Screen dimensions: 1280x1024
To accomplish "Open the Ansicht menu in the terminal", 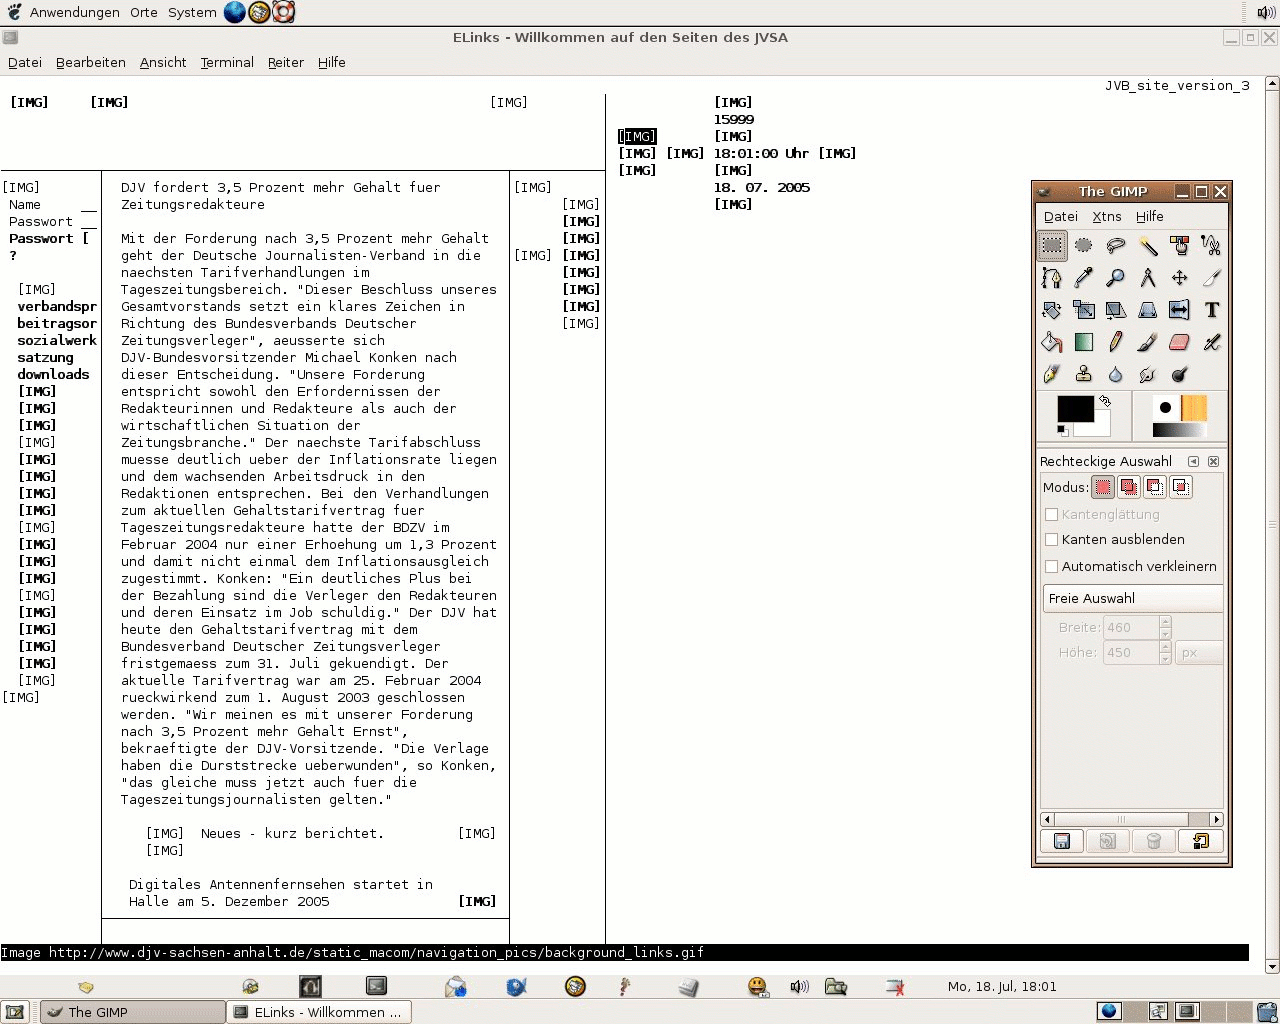I will pyautogui.click(x=163, y=62).
